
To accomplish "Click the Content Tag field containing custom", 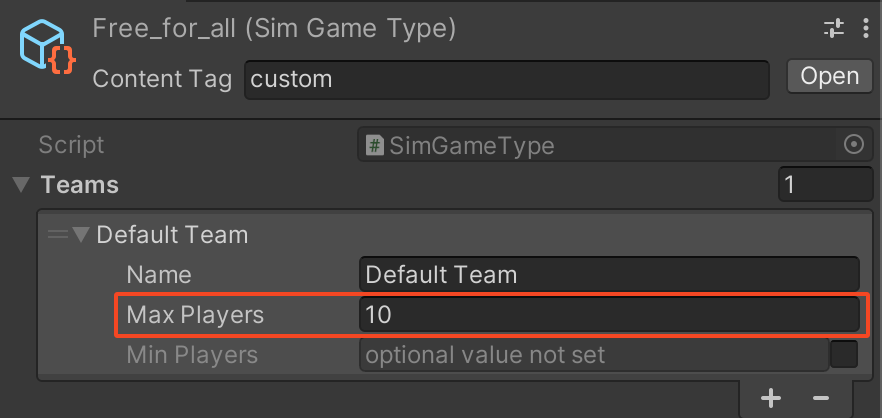I will [506, 79].
